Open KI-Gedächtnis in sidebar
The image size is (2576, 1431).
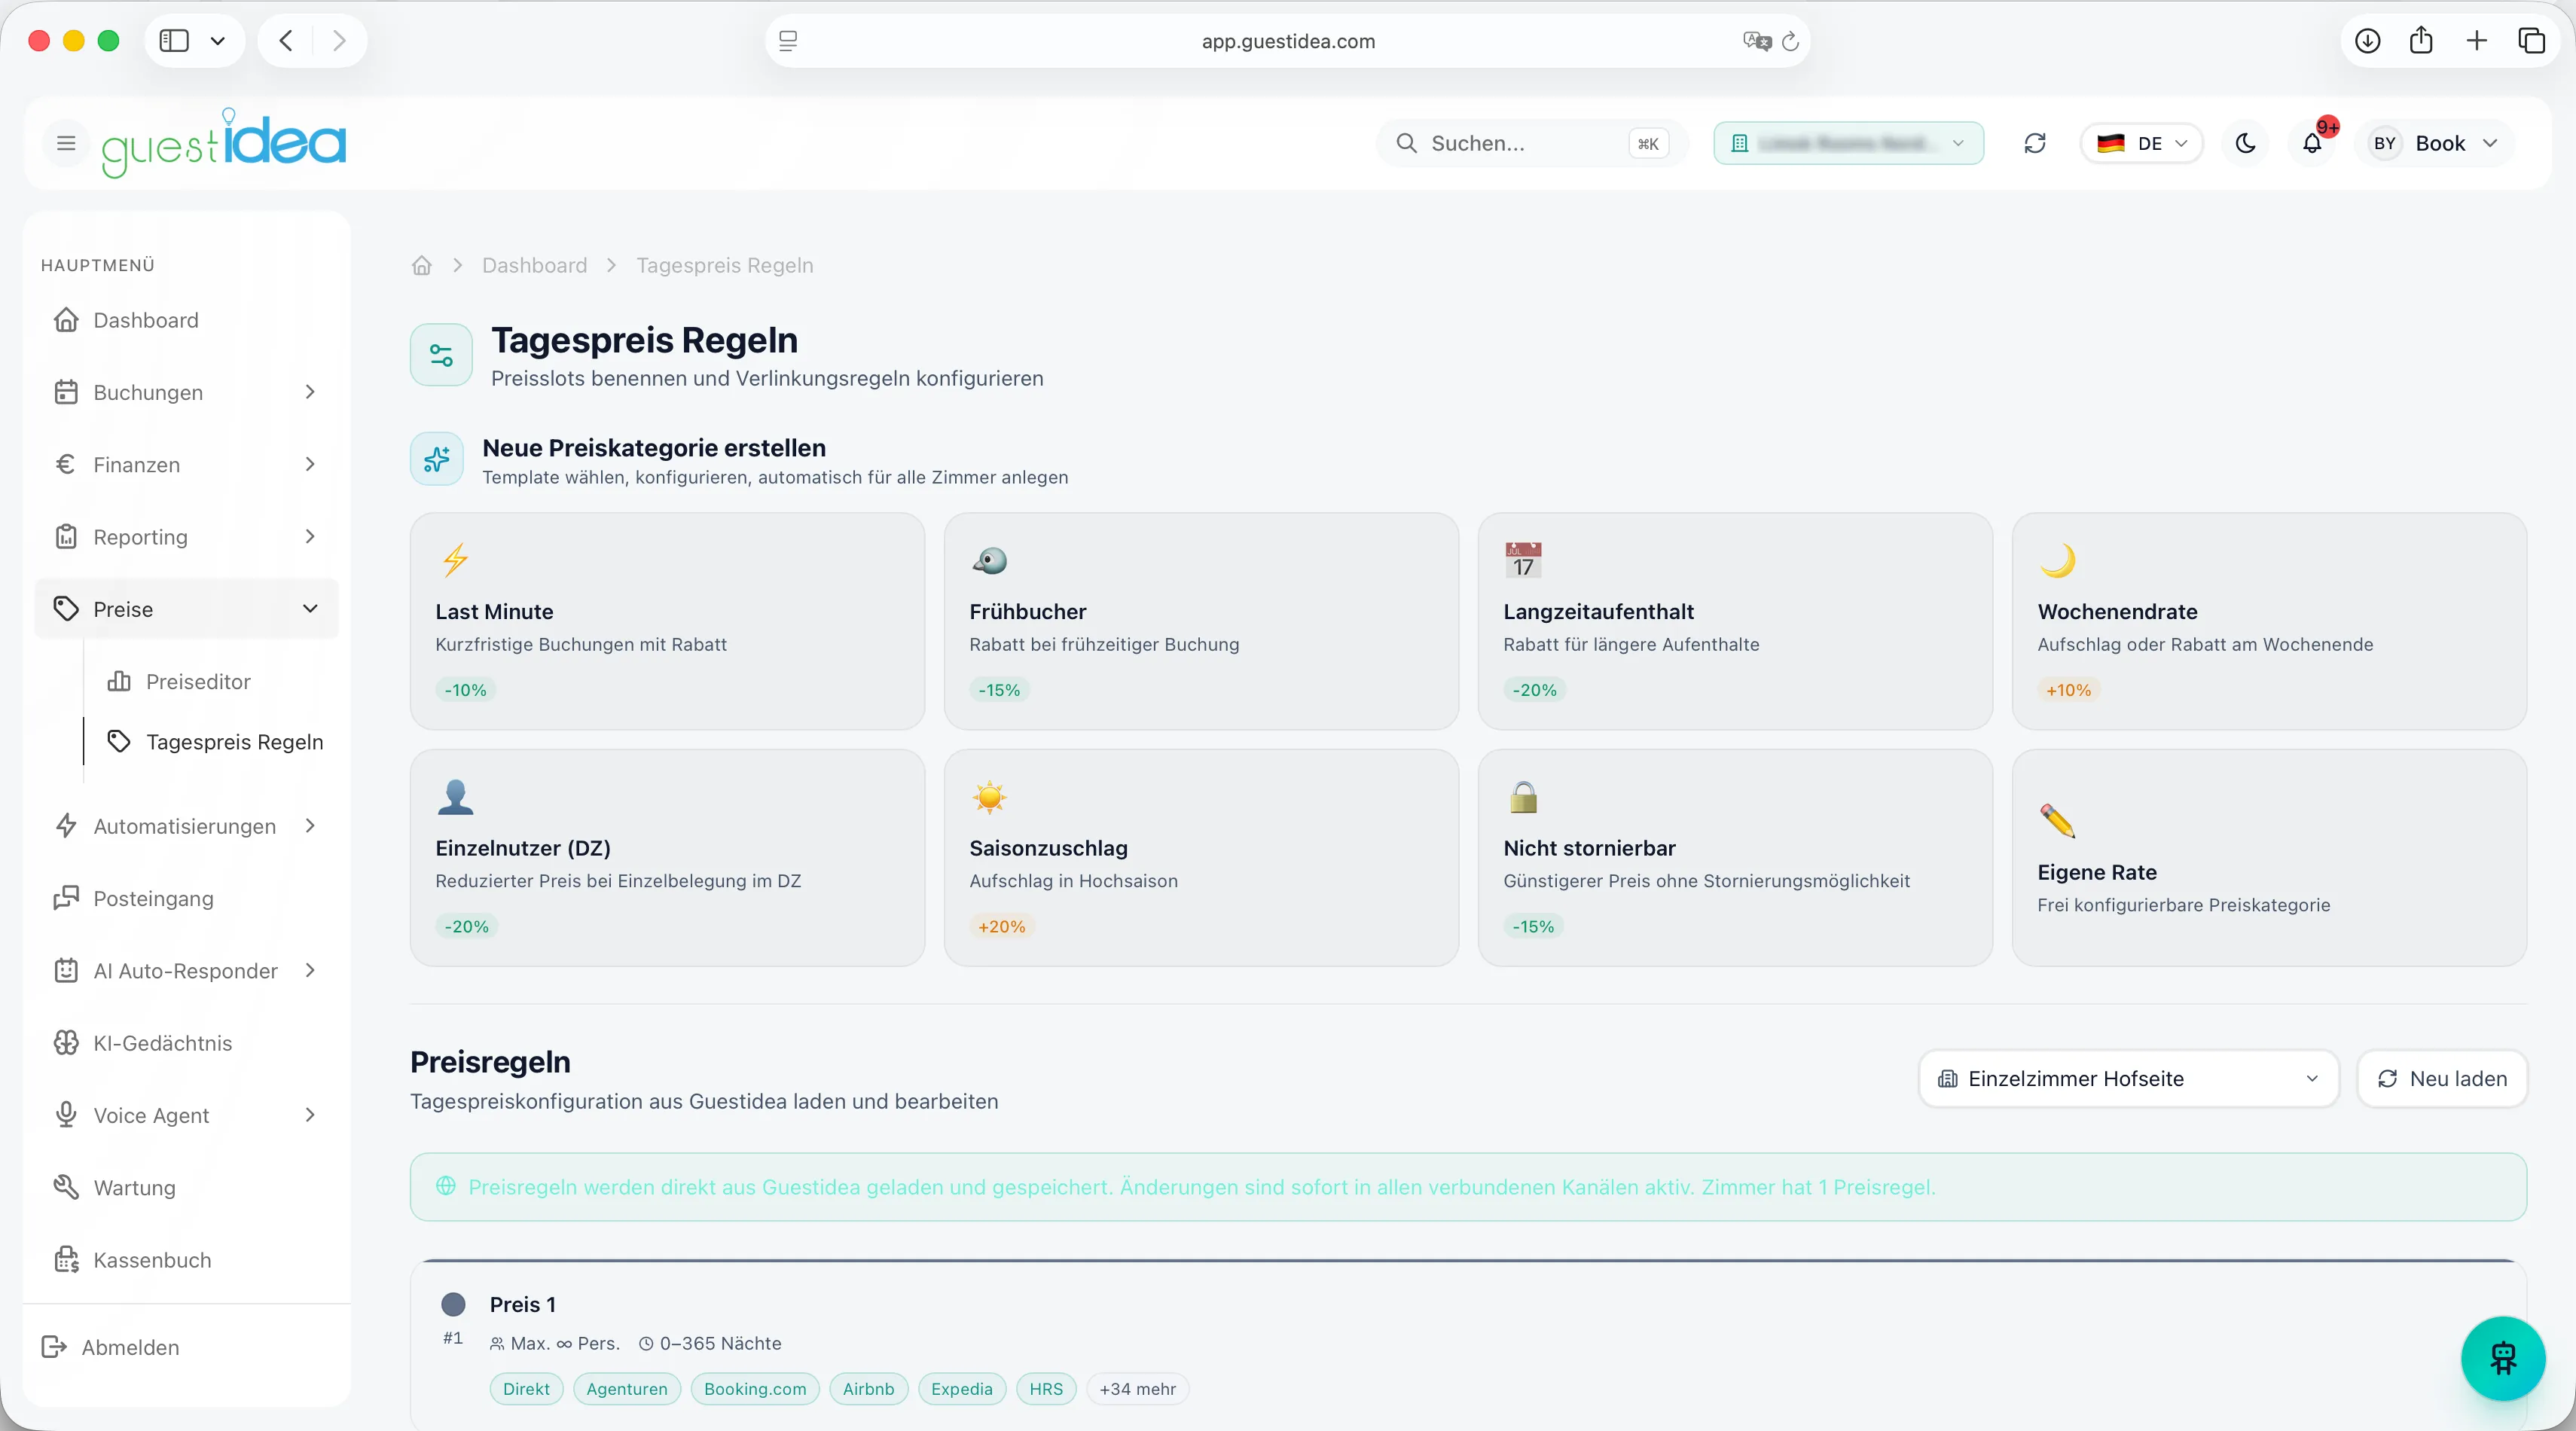[x=186, y=1043]
